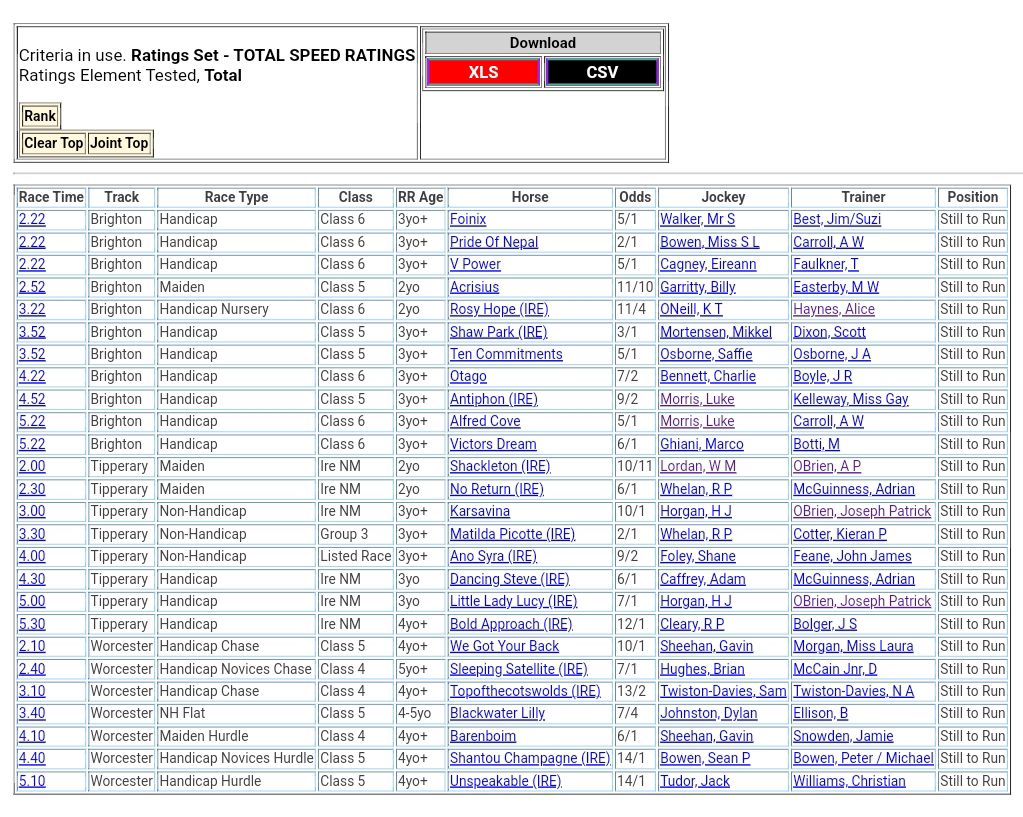The image size is (1023, 817).
Task: Download ratings as XLS file
Action: click(483, 72)
